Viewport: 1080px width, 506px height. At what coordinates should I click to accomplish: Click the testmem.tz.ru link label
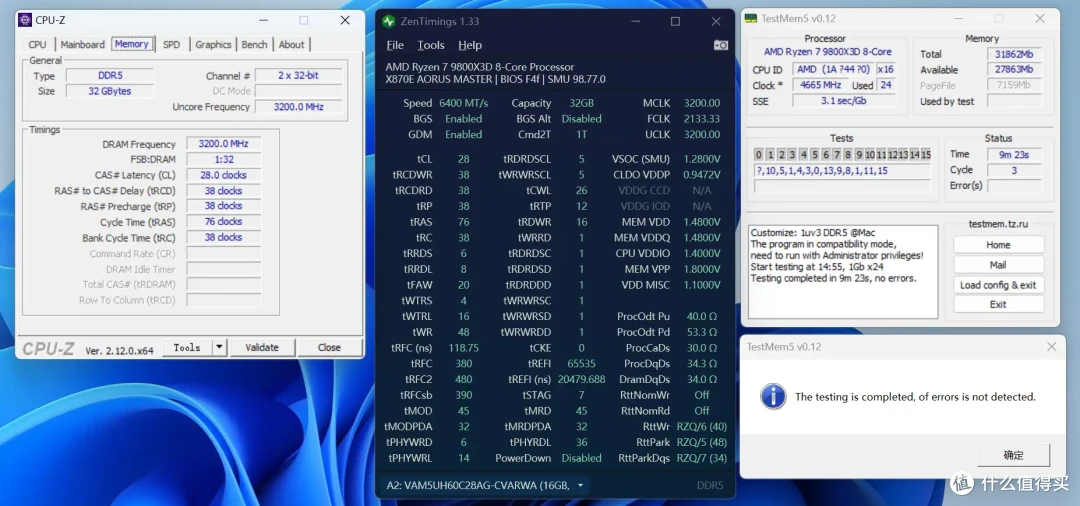pos(998,224)
